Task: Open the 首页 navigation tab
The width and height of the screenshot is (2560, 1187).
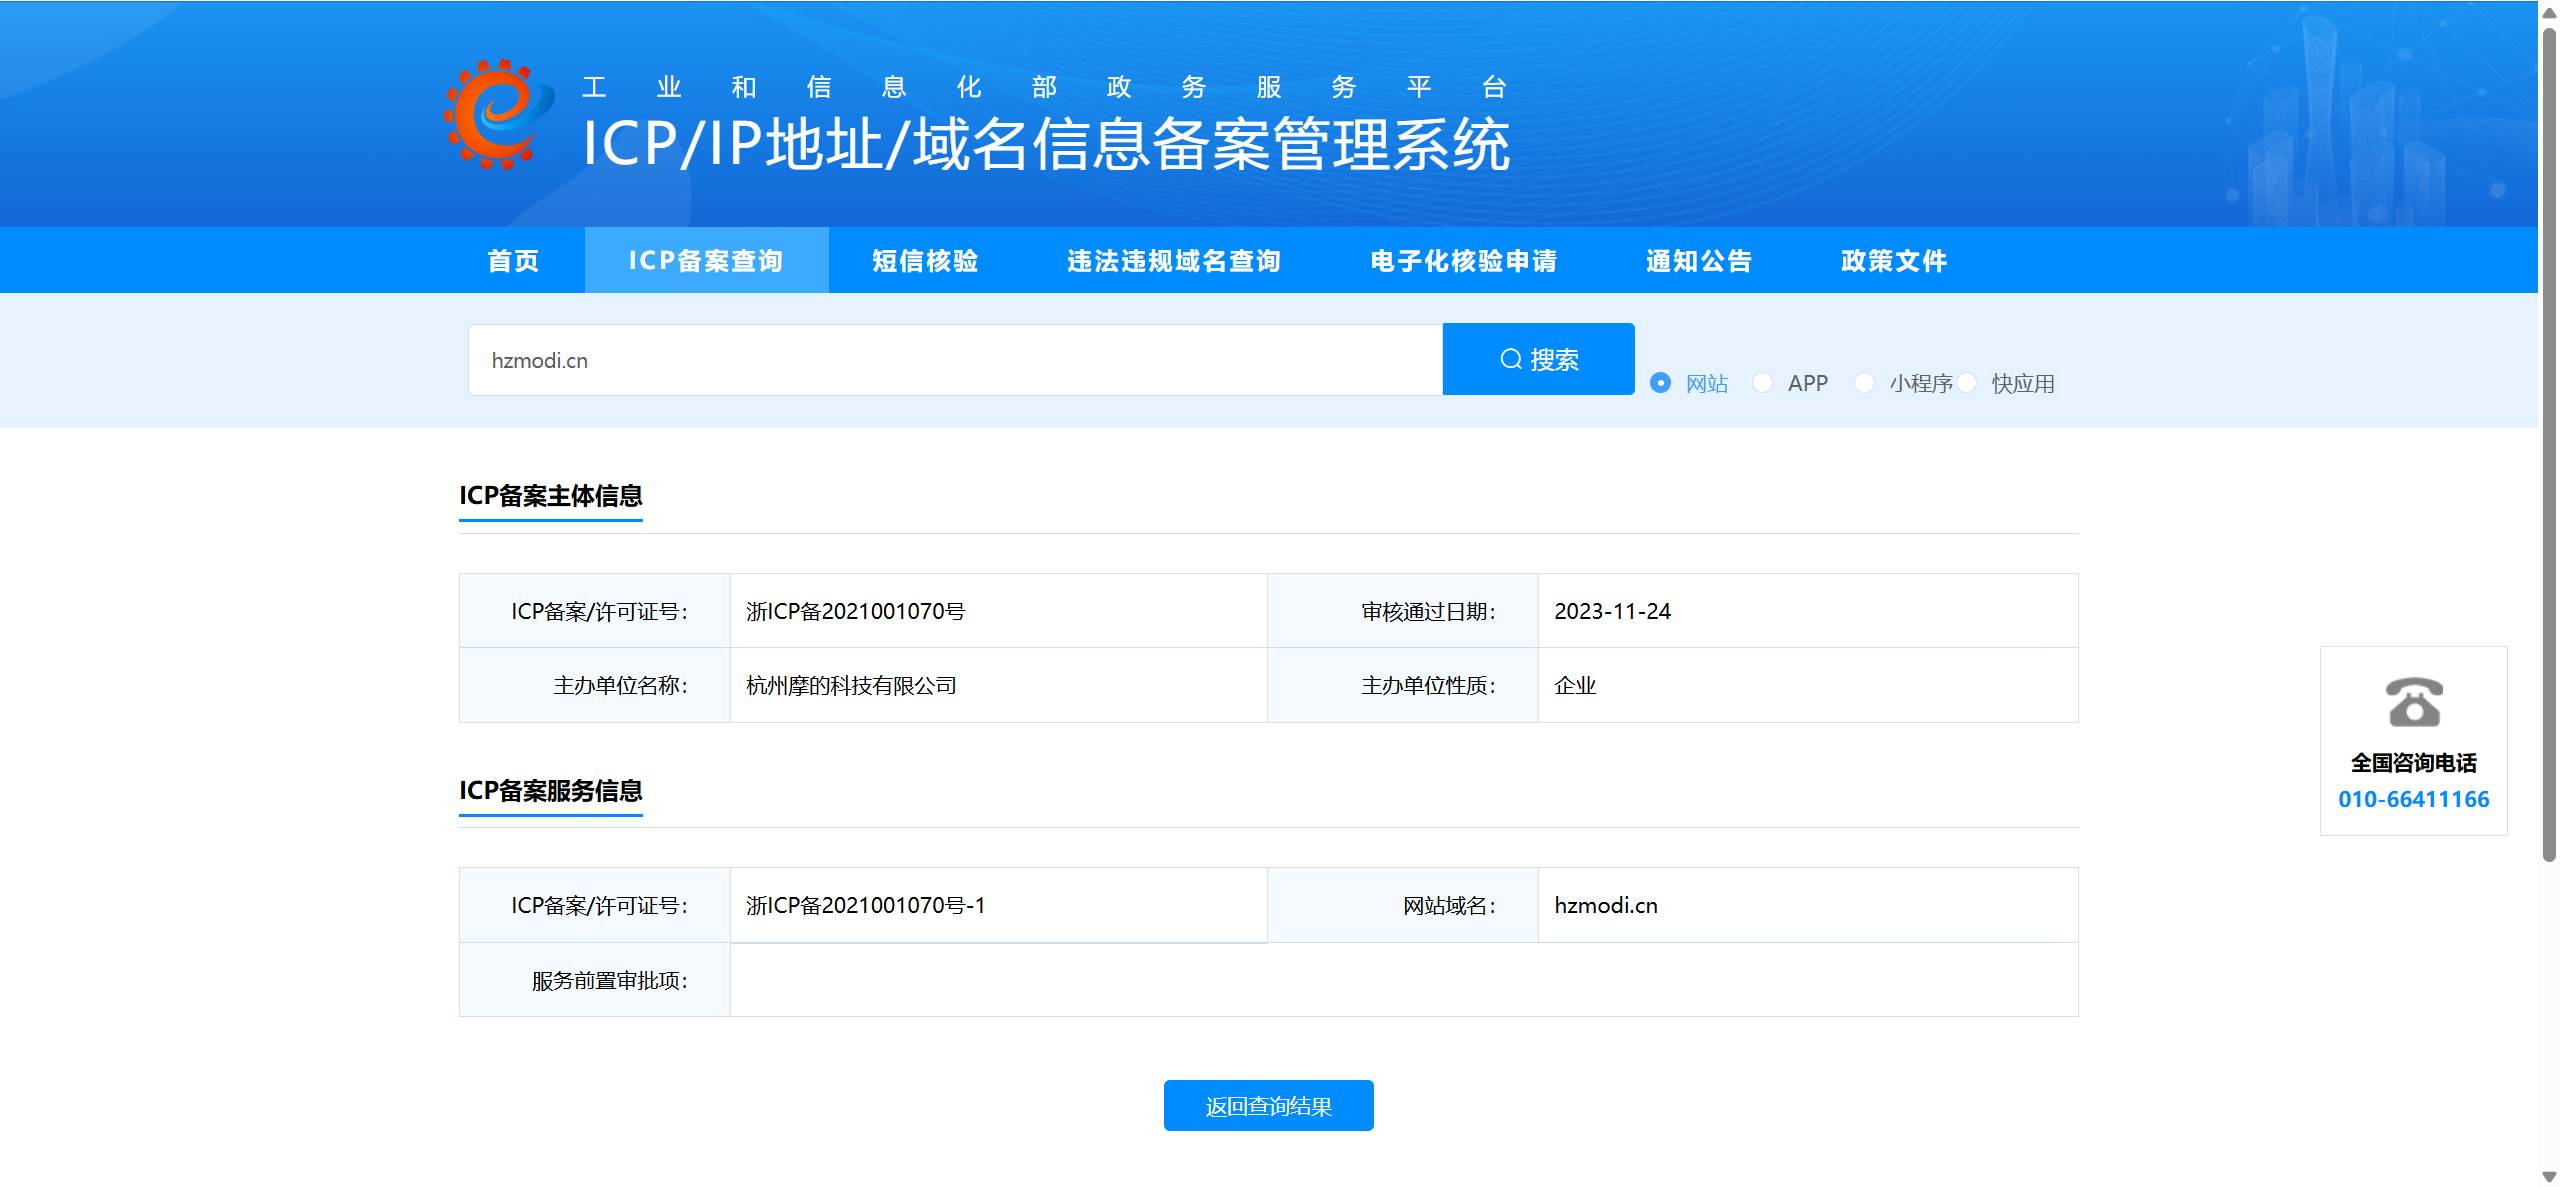Action: (513, 261)
